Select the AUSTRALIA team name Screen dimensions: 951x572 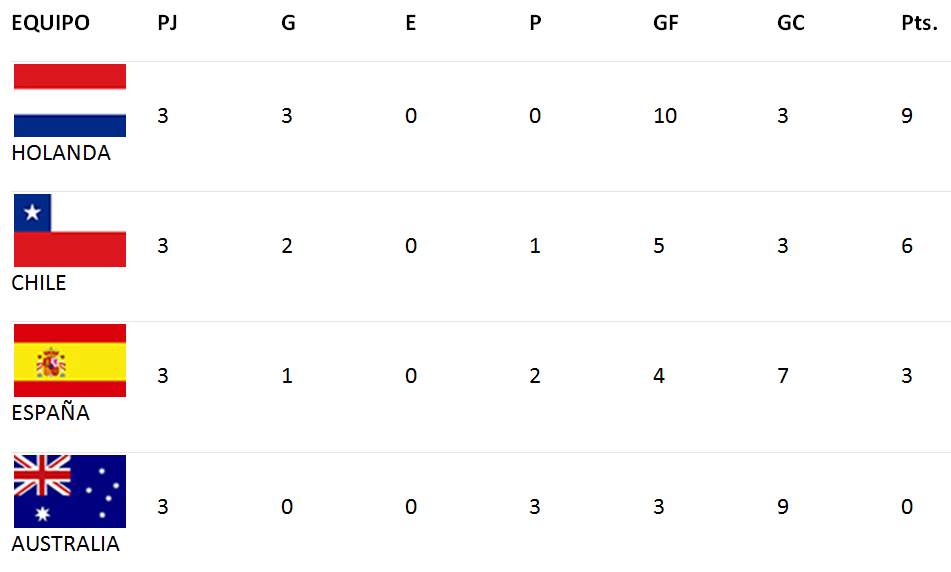tap(66, 543)
